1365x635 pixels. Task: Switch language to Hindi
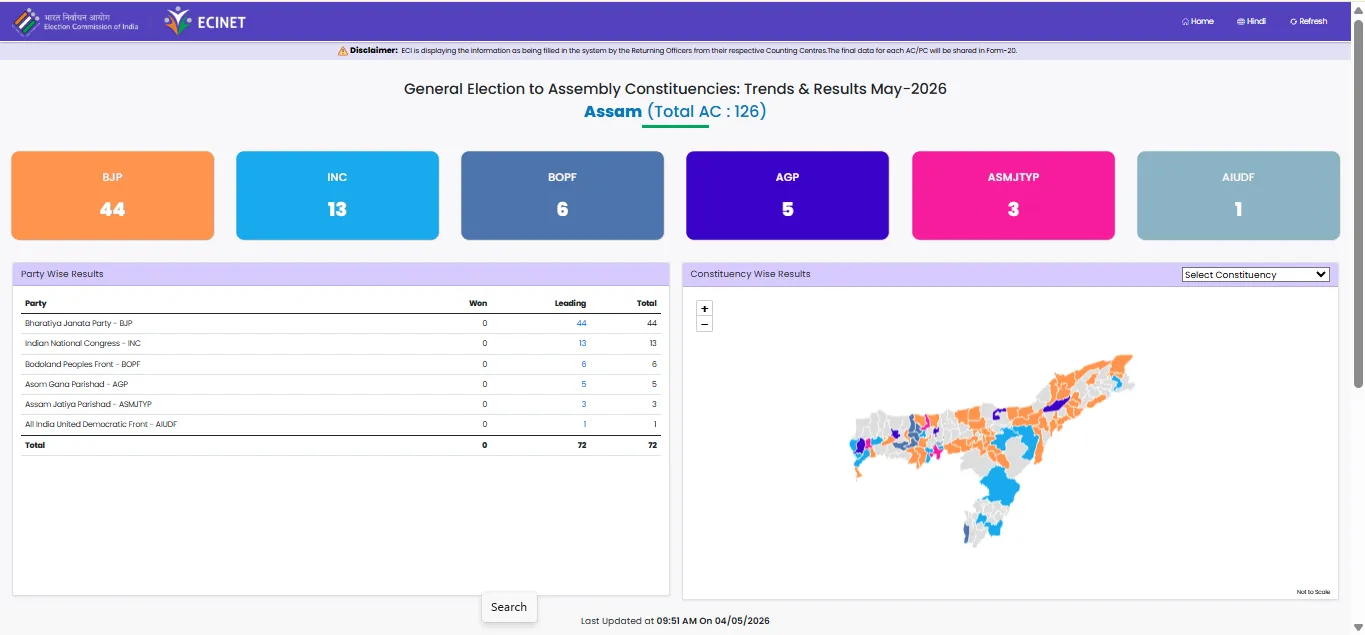point(1251,21)
